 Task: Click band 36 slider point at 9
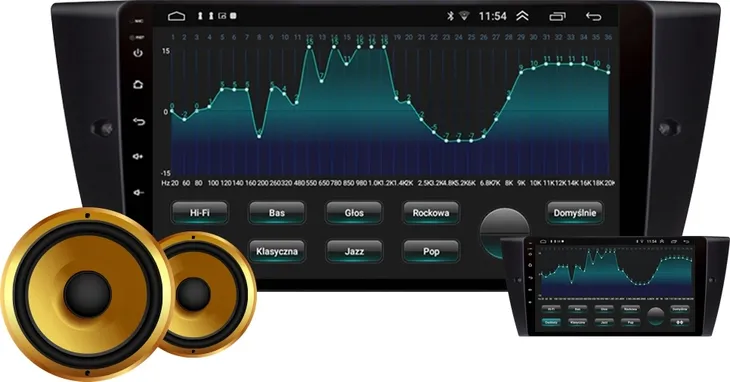(608, 73)
